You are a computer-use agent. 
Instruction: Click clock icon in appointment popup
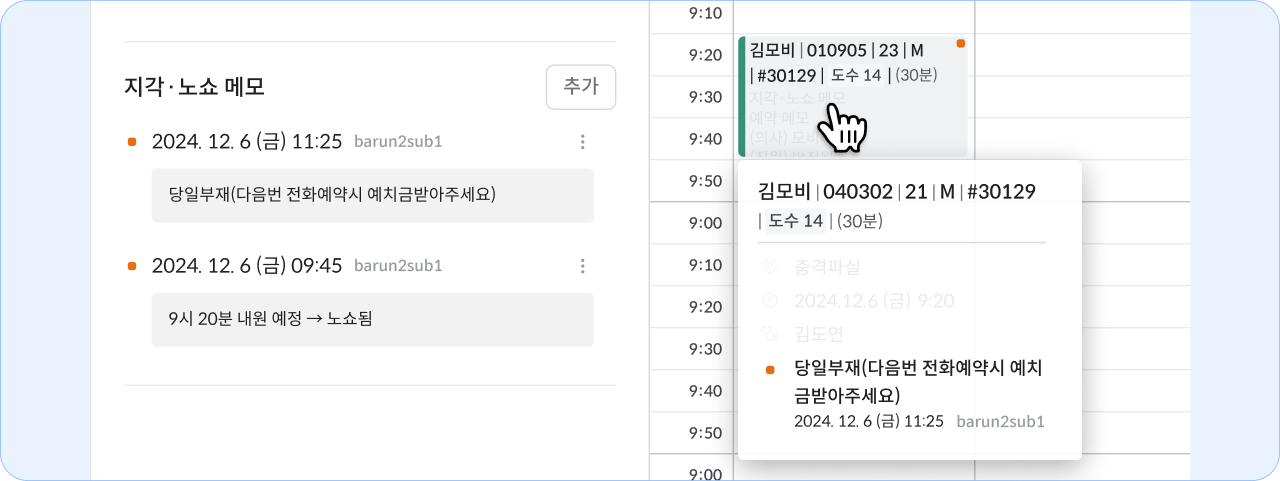769,300
